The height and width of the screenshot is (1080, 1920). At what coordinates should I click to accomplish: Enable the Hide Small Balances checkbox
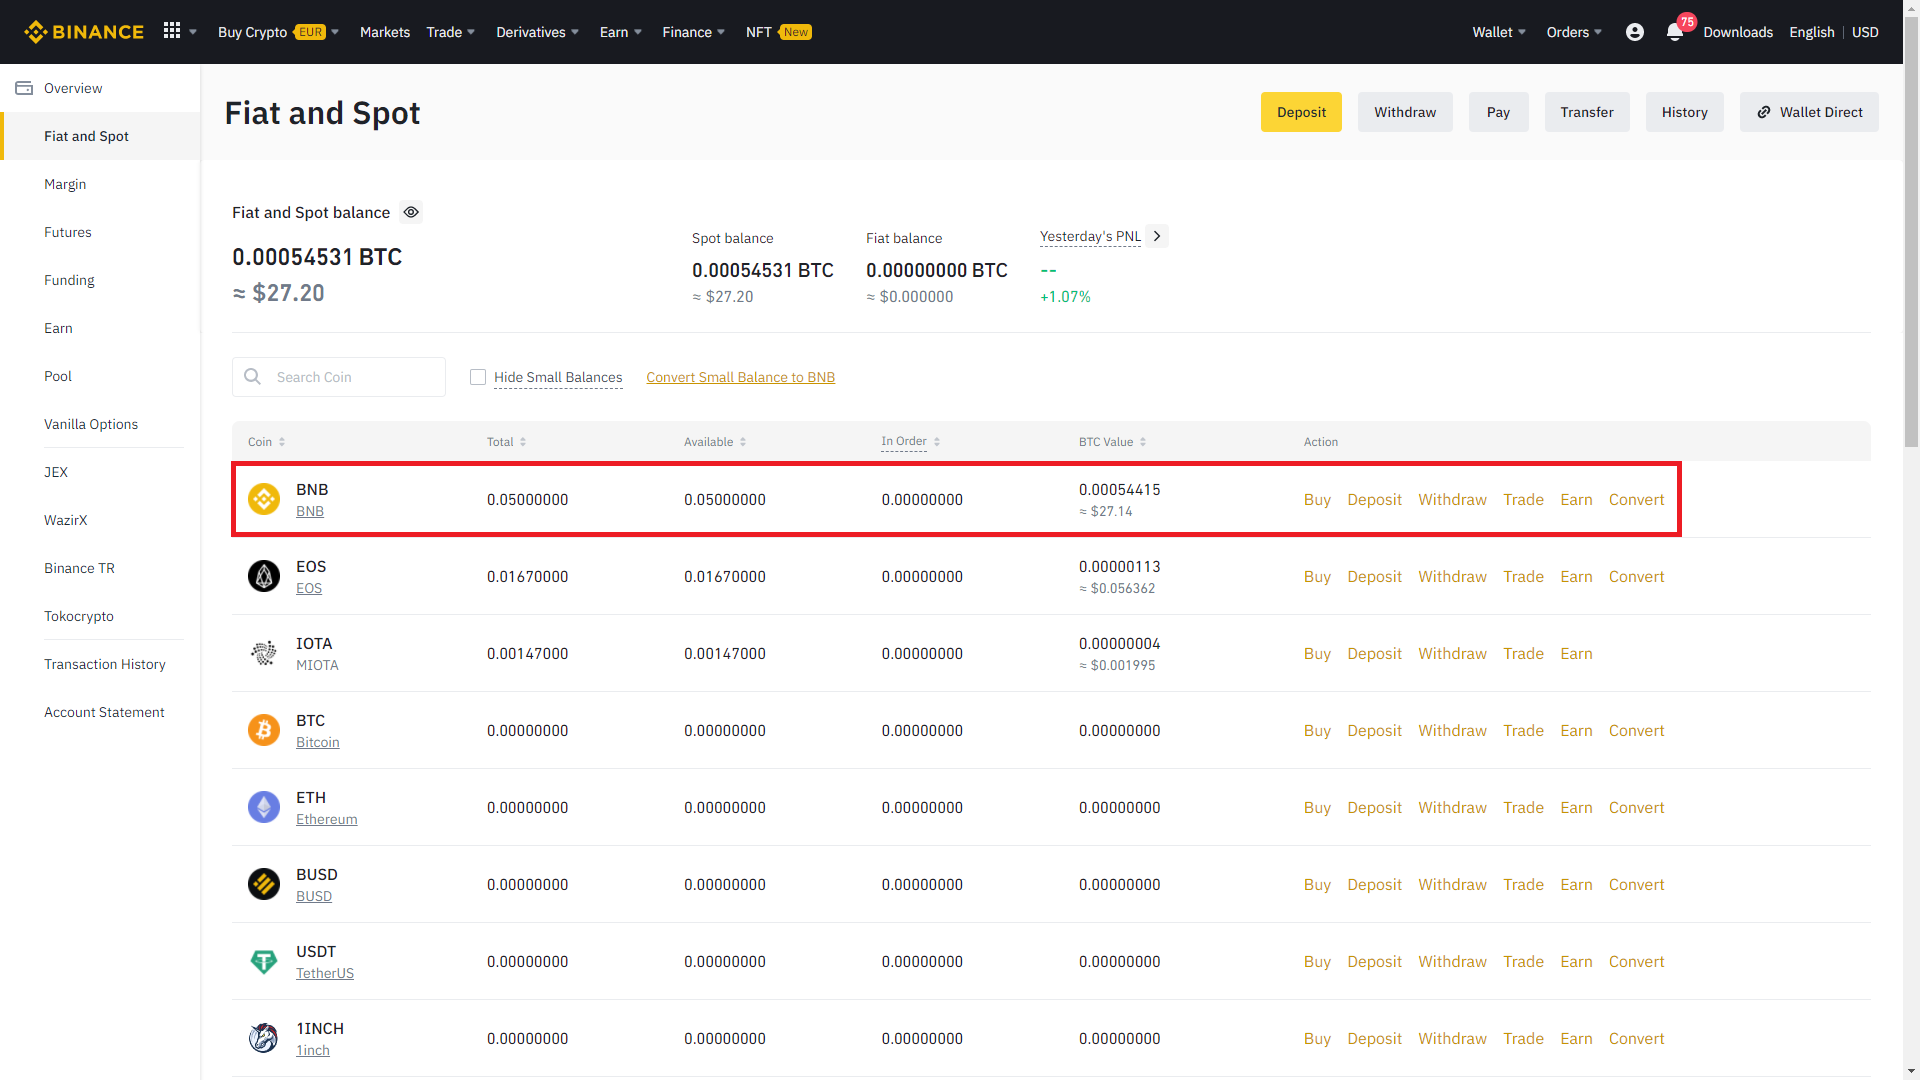[x=478, y=377]
